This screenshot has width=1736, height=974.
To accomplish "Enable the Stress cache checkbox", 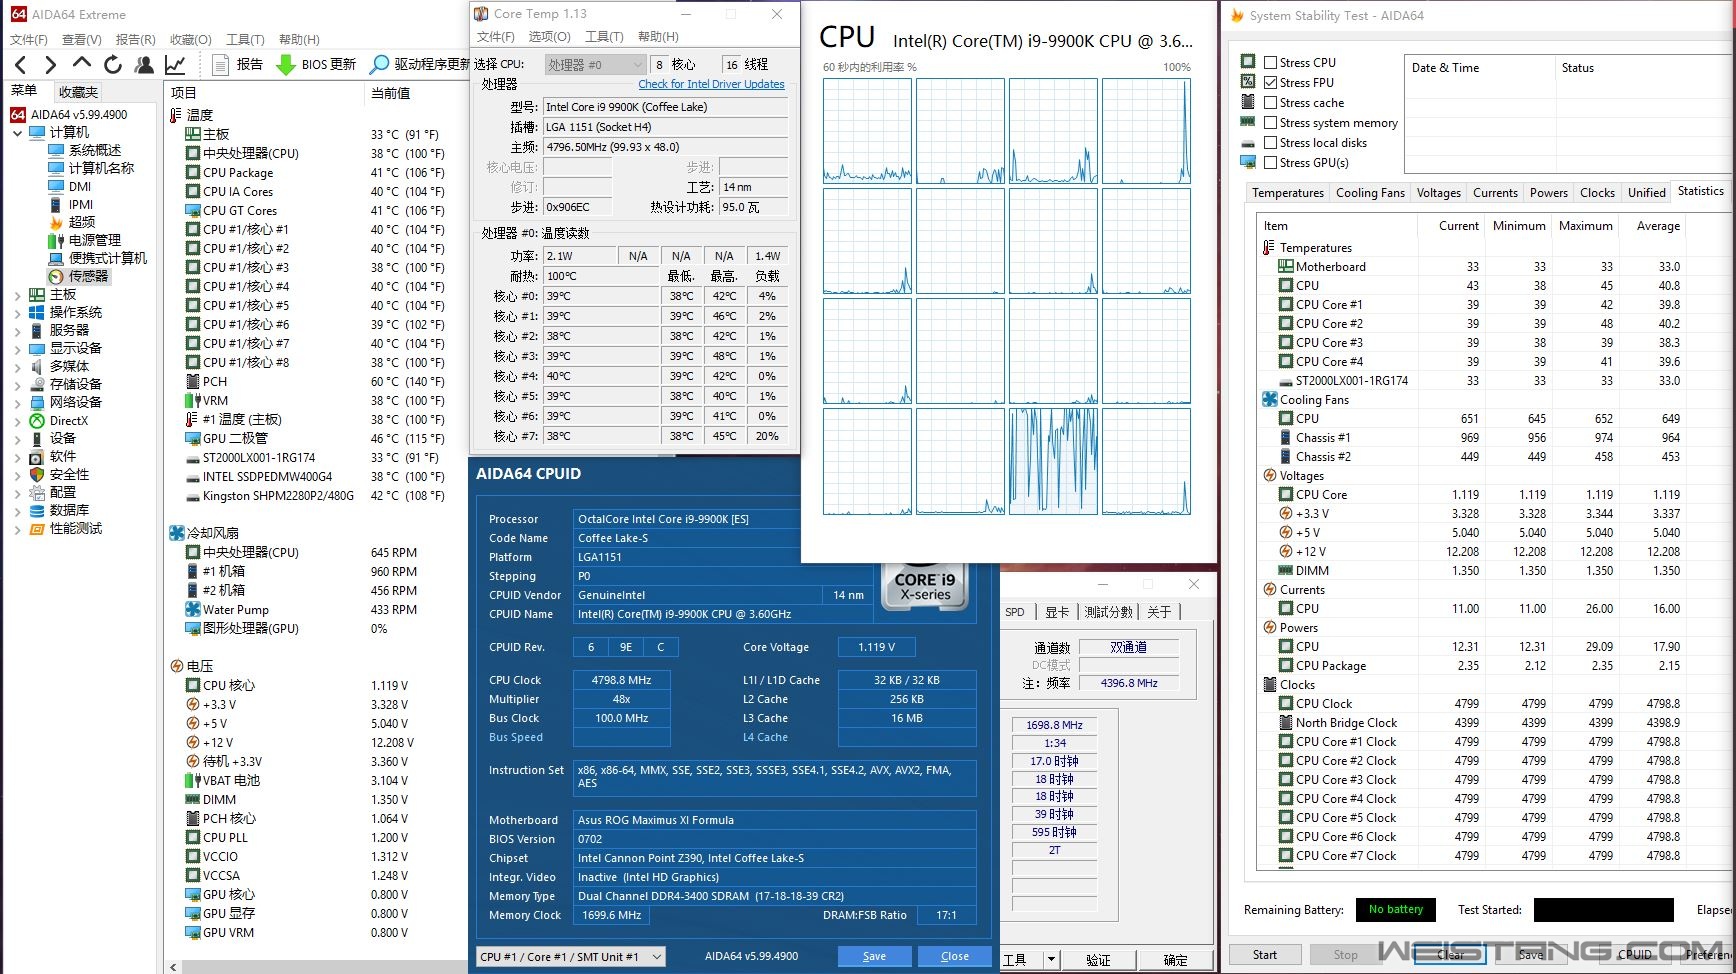I will pos(1270,102).
